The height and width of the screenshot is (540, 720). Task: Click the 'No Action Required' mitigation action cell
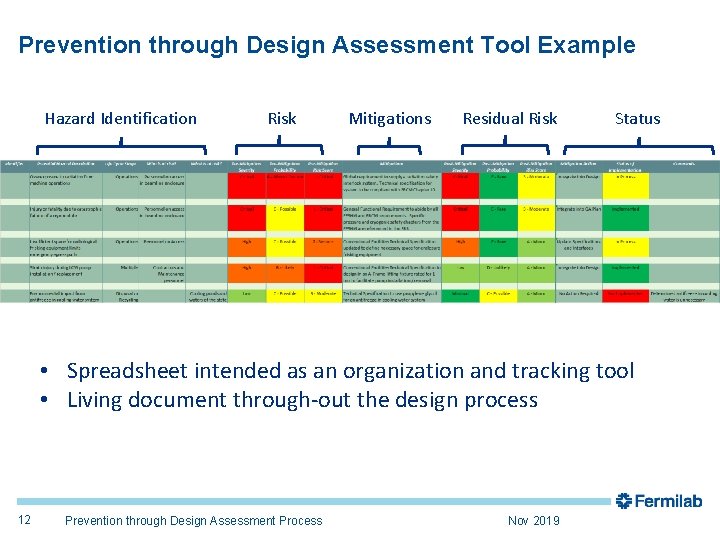tap(579, 296)
